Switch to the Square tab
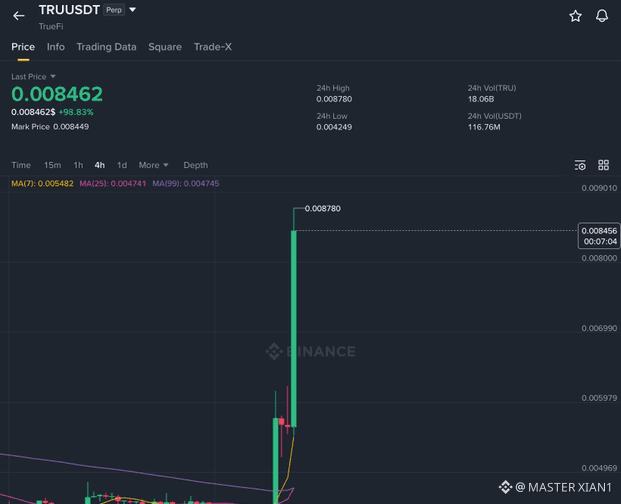Viewport: 621px width, 504px height. point(165,47)
